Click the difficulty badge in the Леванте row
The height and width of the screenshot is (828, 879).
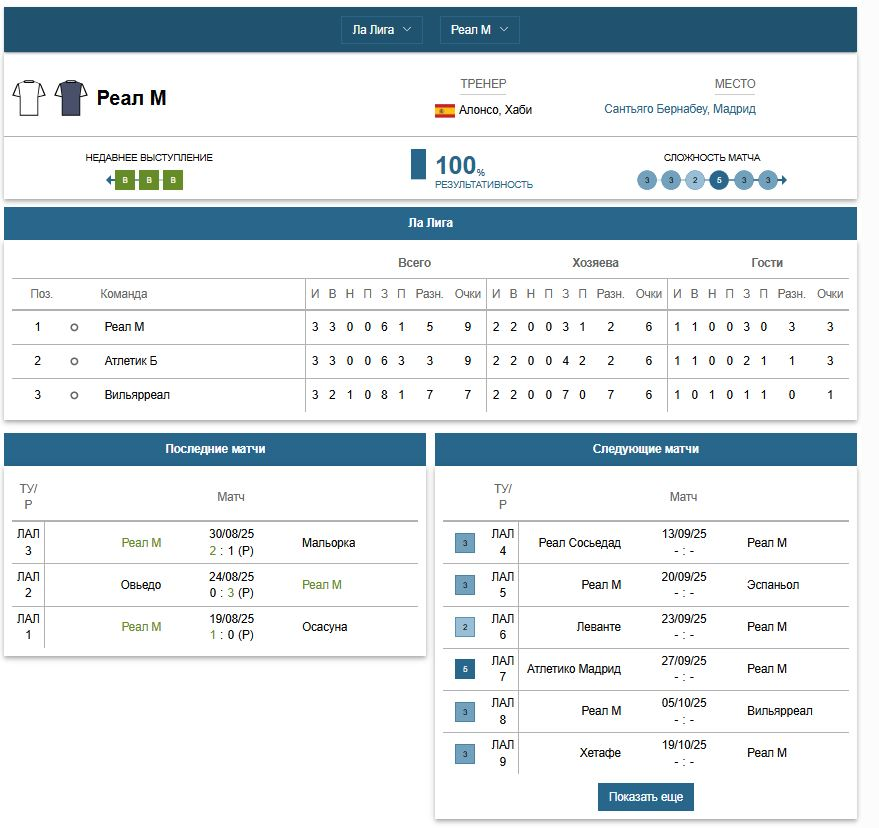tap(465, 627)
